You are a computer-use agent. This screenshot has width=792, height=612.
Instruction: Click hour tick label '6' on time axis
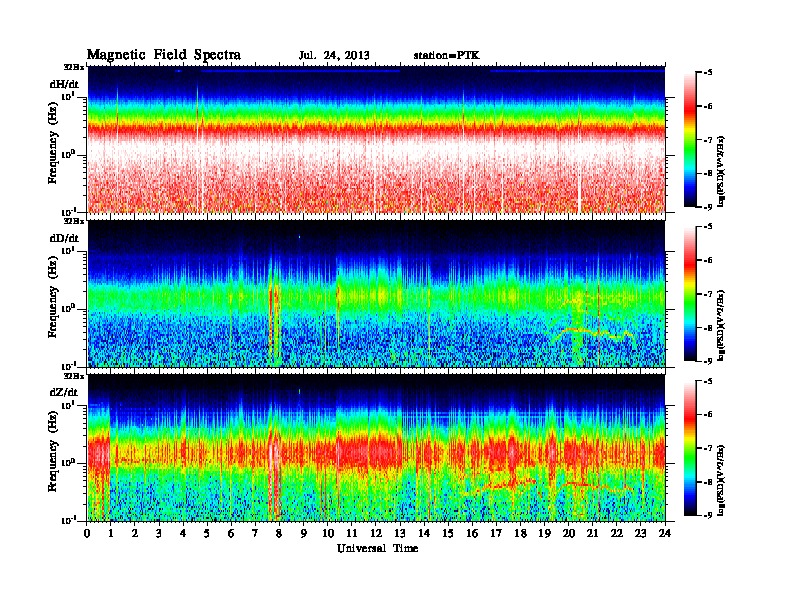pos(231,533)
